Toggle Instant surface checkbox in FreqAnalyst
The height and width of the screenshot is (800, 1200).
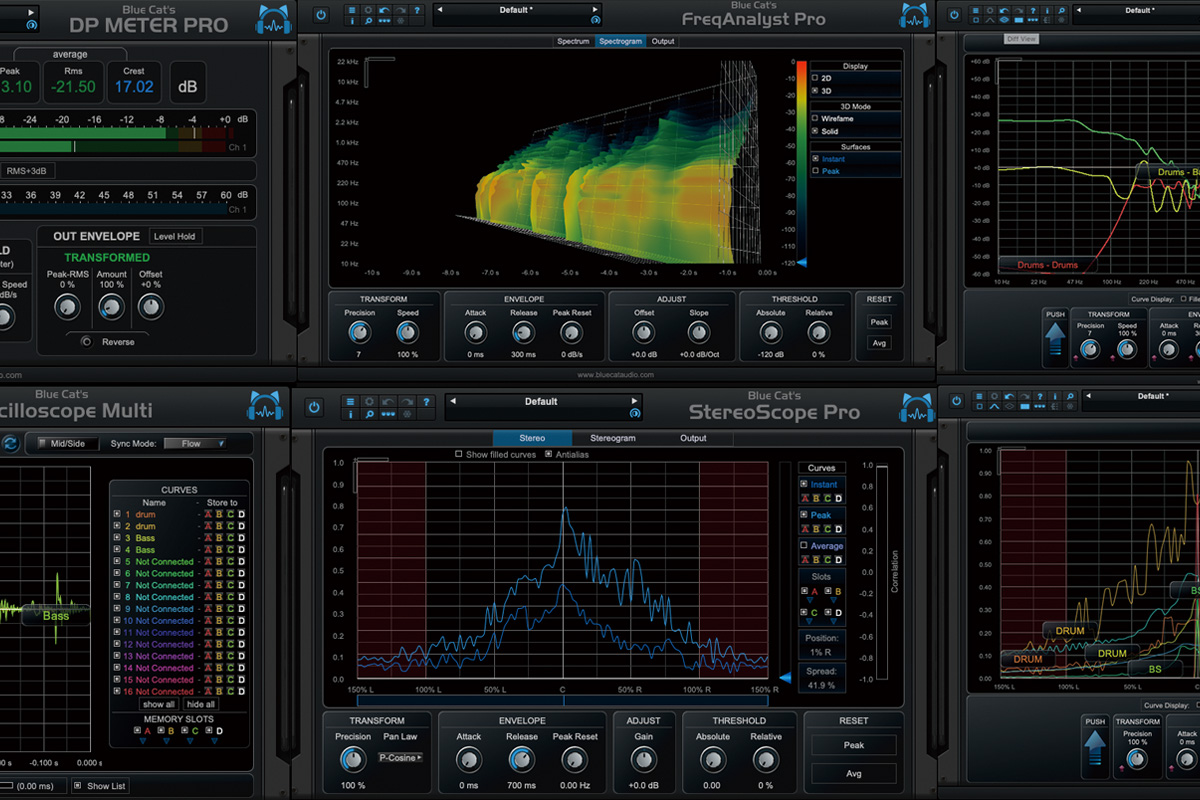[816, 158]
